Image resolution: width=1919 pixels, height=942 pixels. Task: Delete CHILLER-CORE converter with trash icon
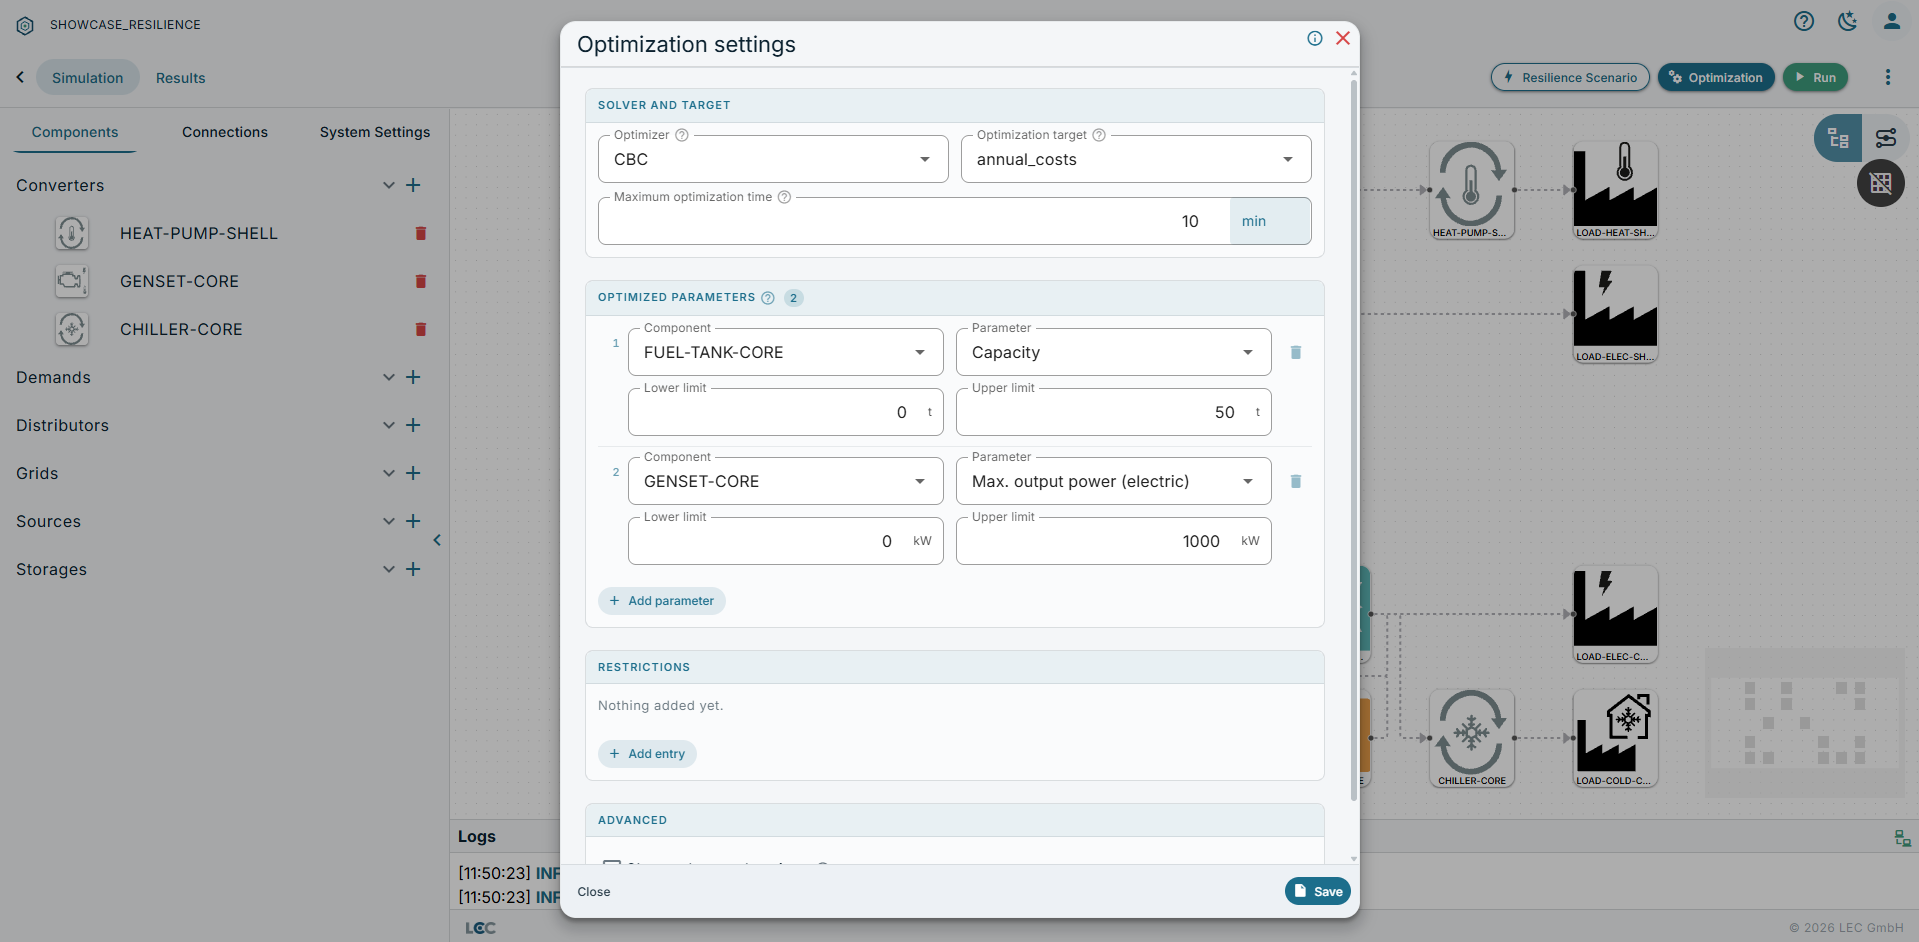click(421, 329)
